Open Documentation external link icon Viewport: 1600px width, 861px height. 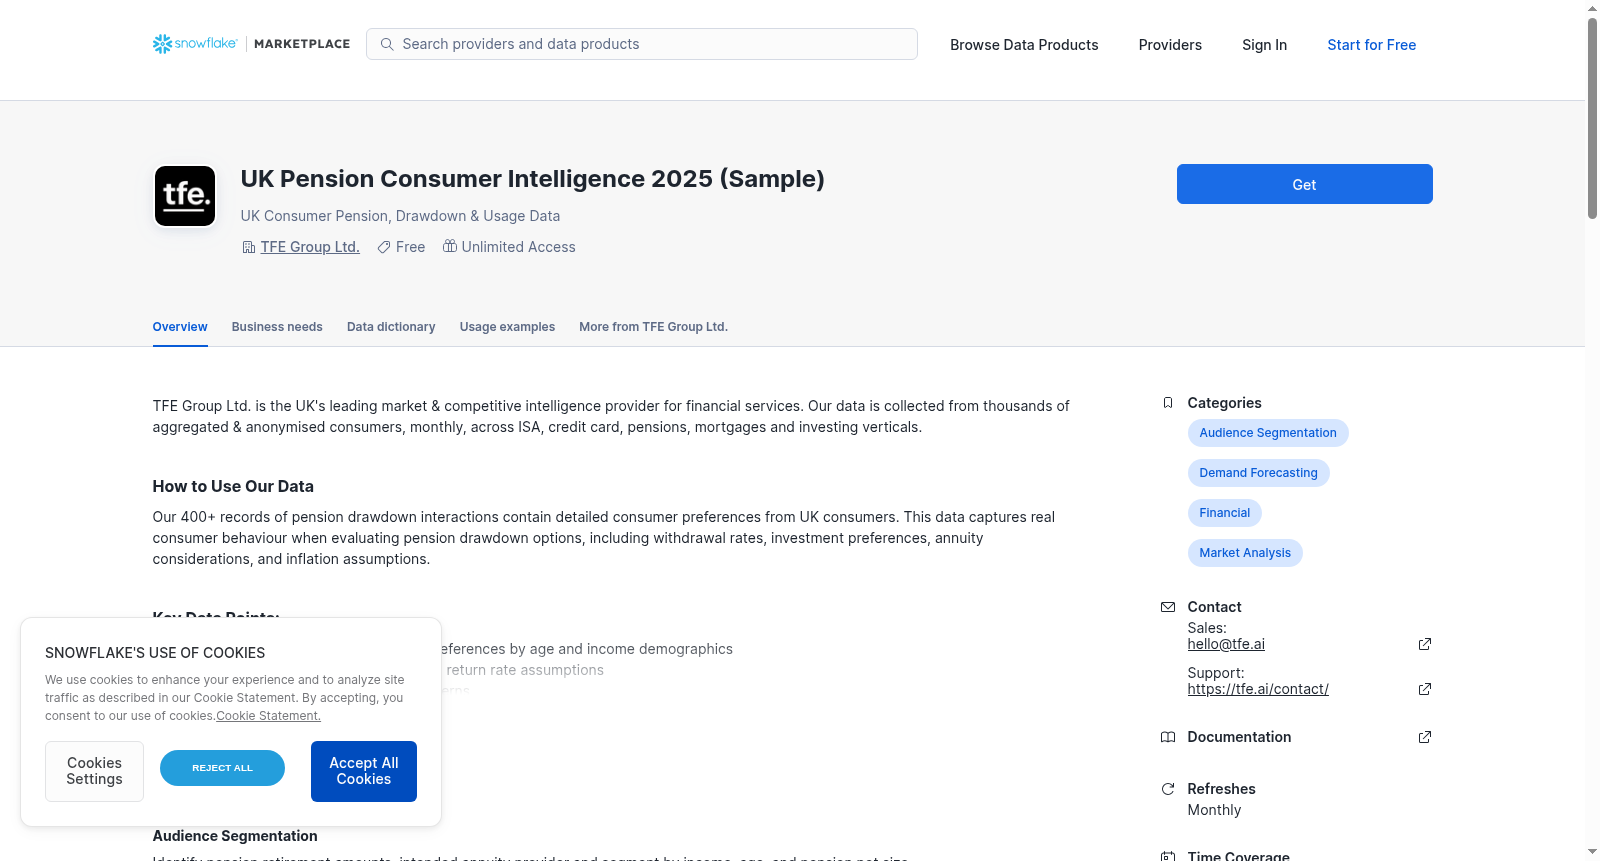click(x=1425, y=737)
